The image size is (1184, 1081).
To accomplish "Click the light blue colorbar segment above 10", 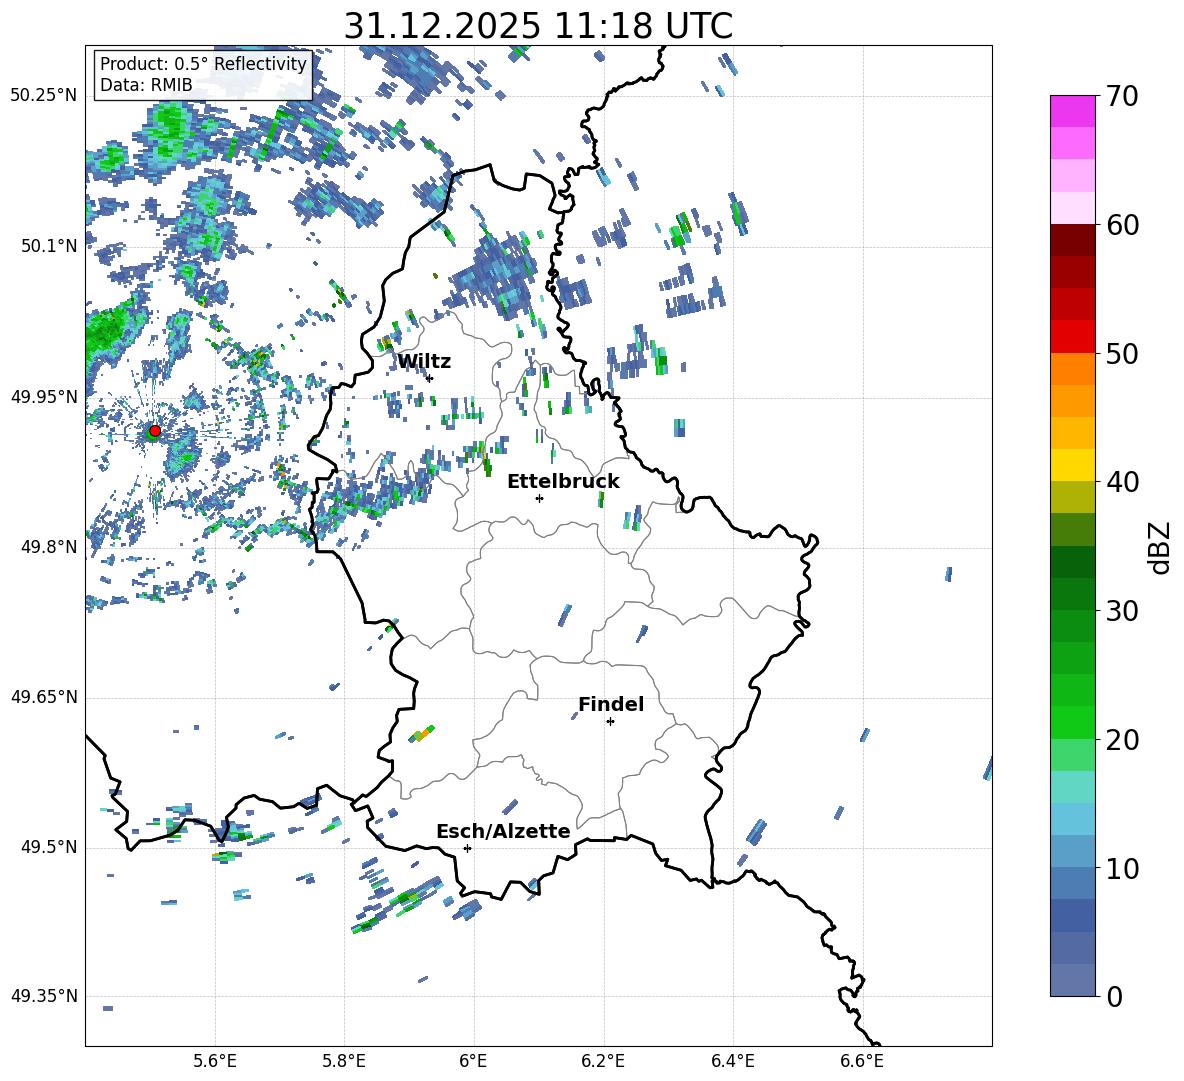I will 1072,819.
